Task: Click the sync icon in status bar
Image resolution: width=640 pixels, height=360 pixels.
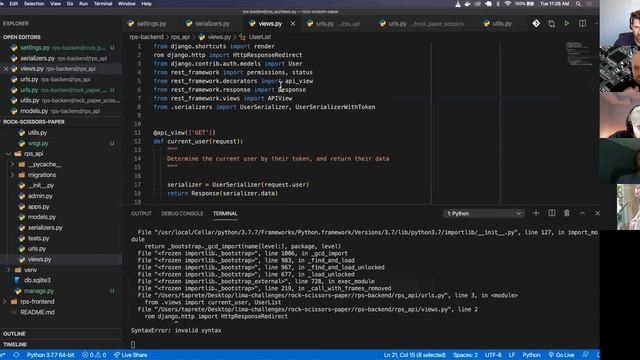Action: (16, 355)
